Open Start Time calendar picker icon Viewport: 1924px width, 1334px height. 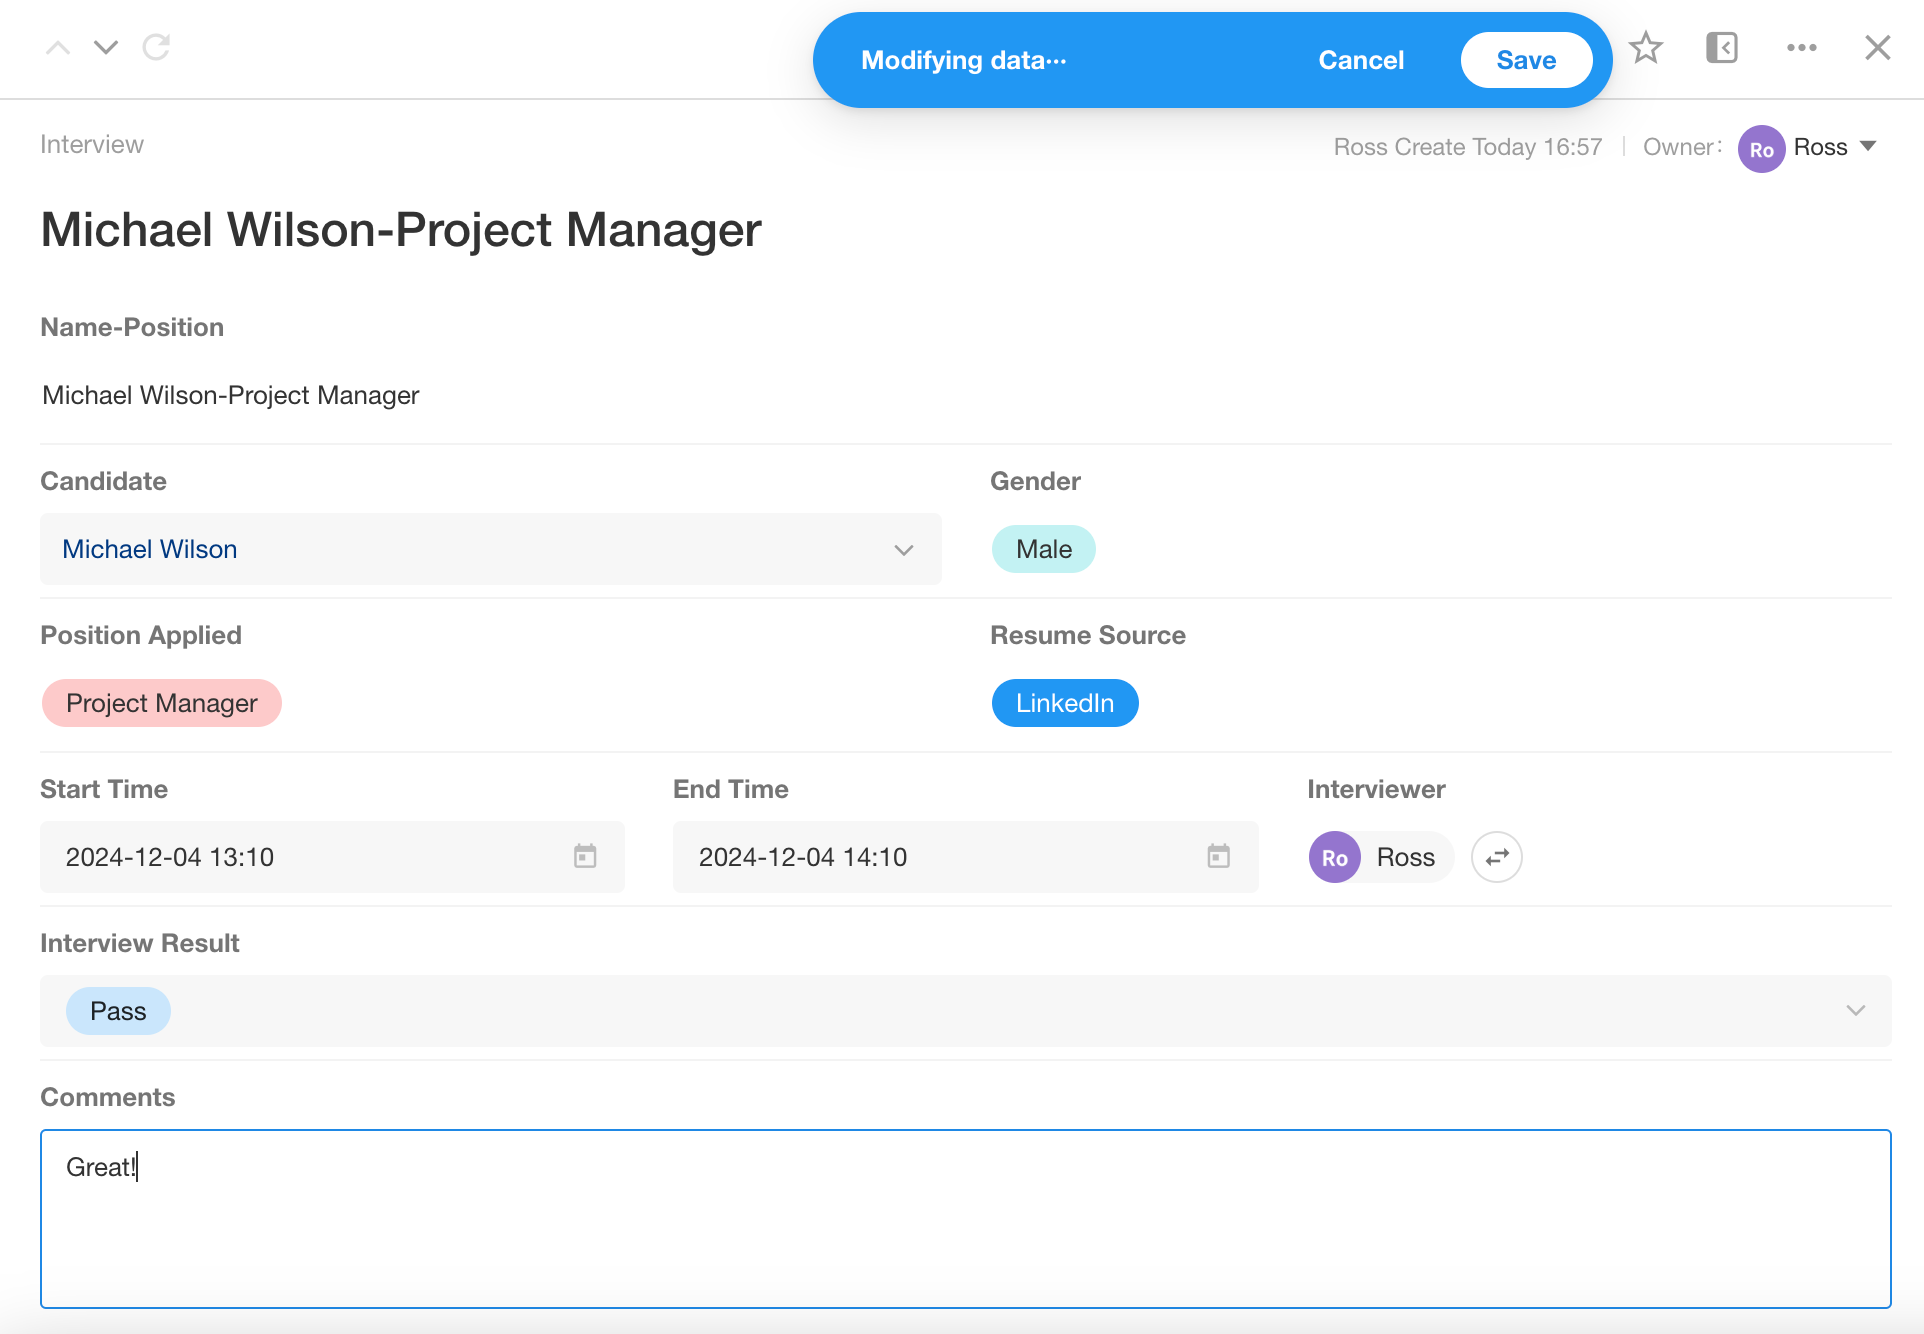585,856
